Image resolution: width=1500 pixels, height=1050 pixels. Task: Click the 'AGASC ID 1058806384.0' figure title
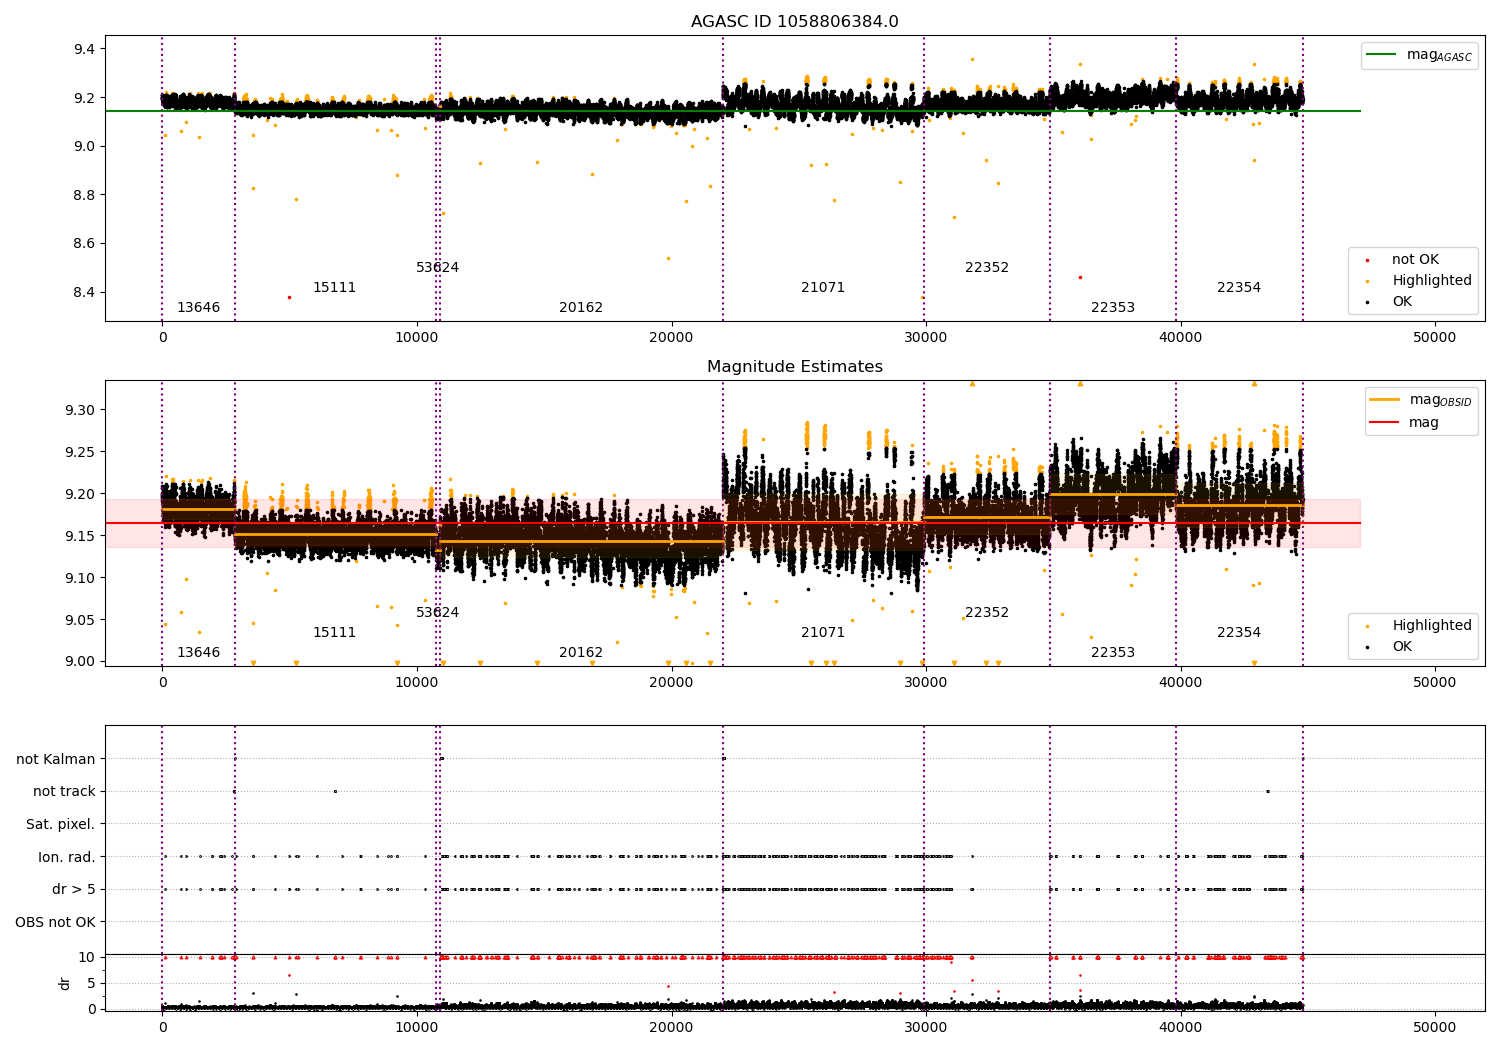click(795, 22)
